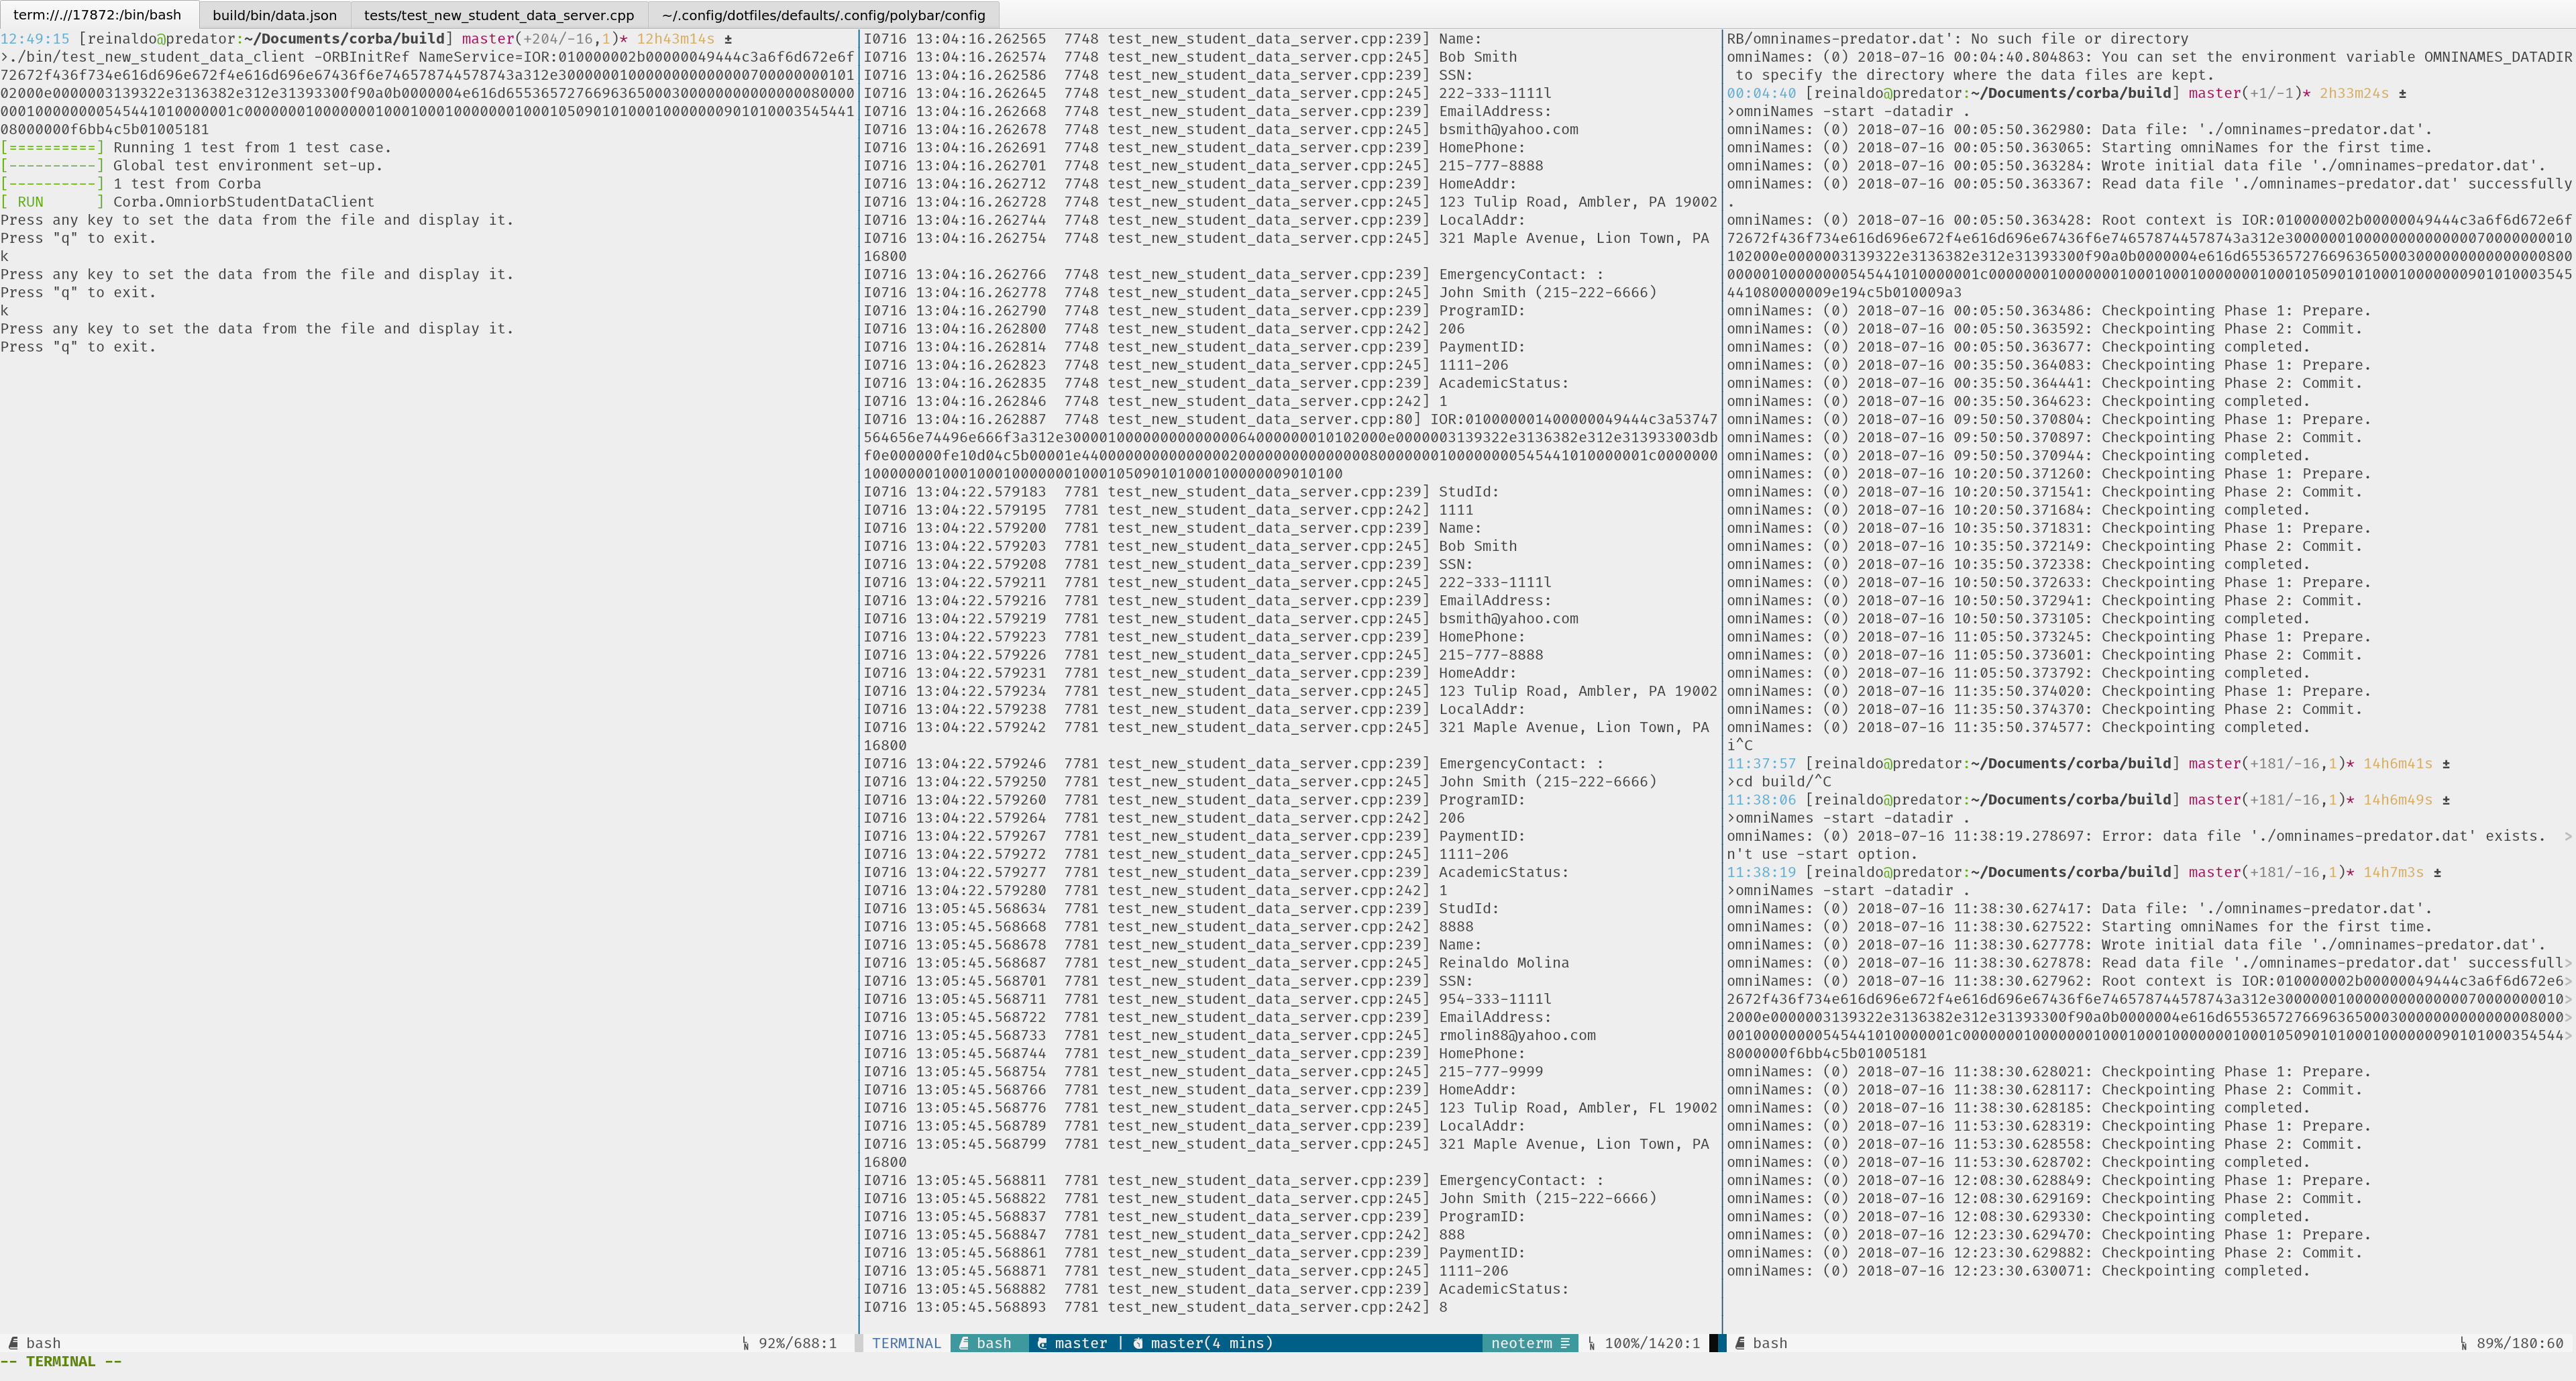Click the line-position icon beside 100%/1420:1
The image size is (2576, 1381).
(x=1592, y=1343)
